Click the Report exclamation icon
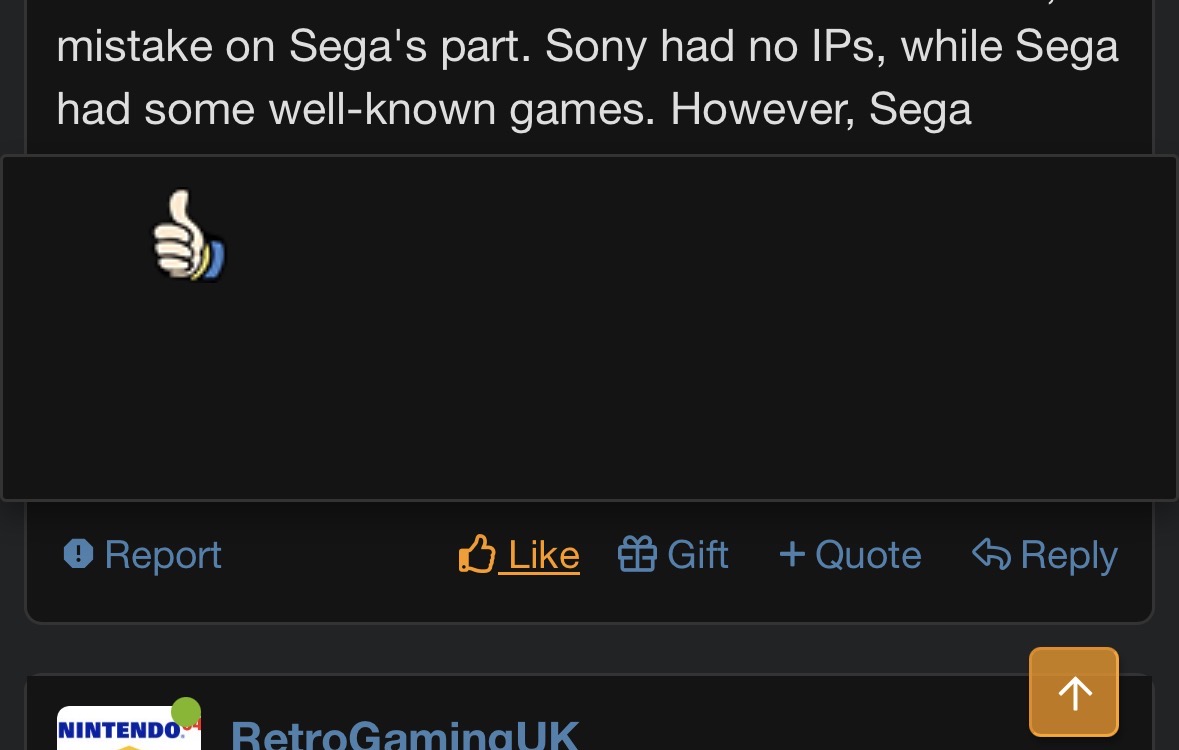The image size is (1179, 750). point(78,554)
